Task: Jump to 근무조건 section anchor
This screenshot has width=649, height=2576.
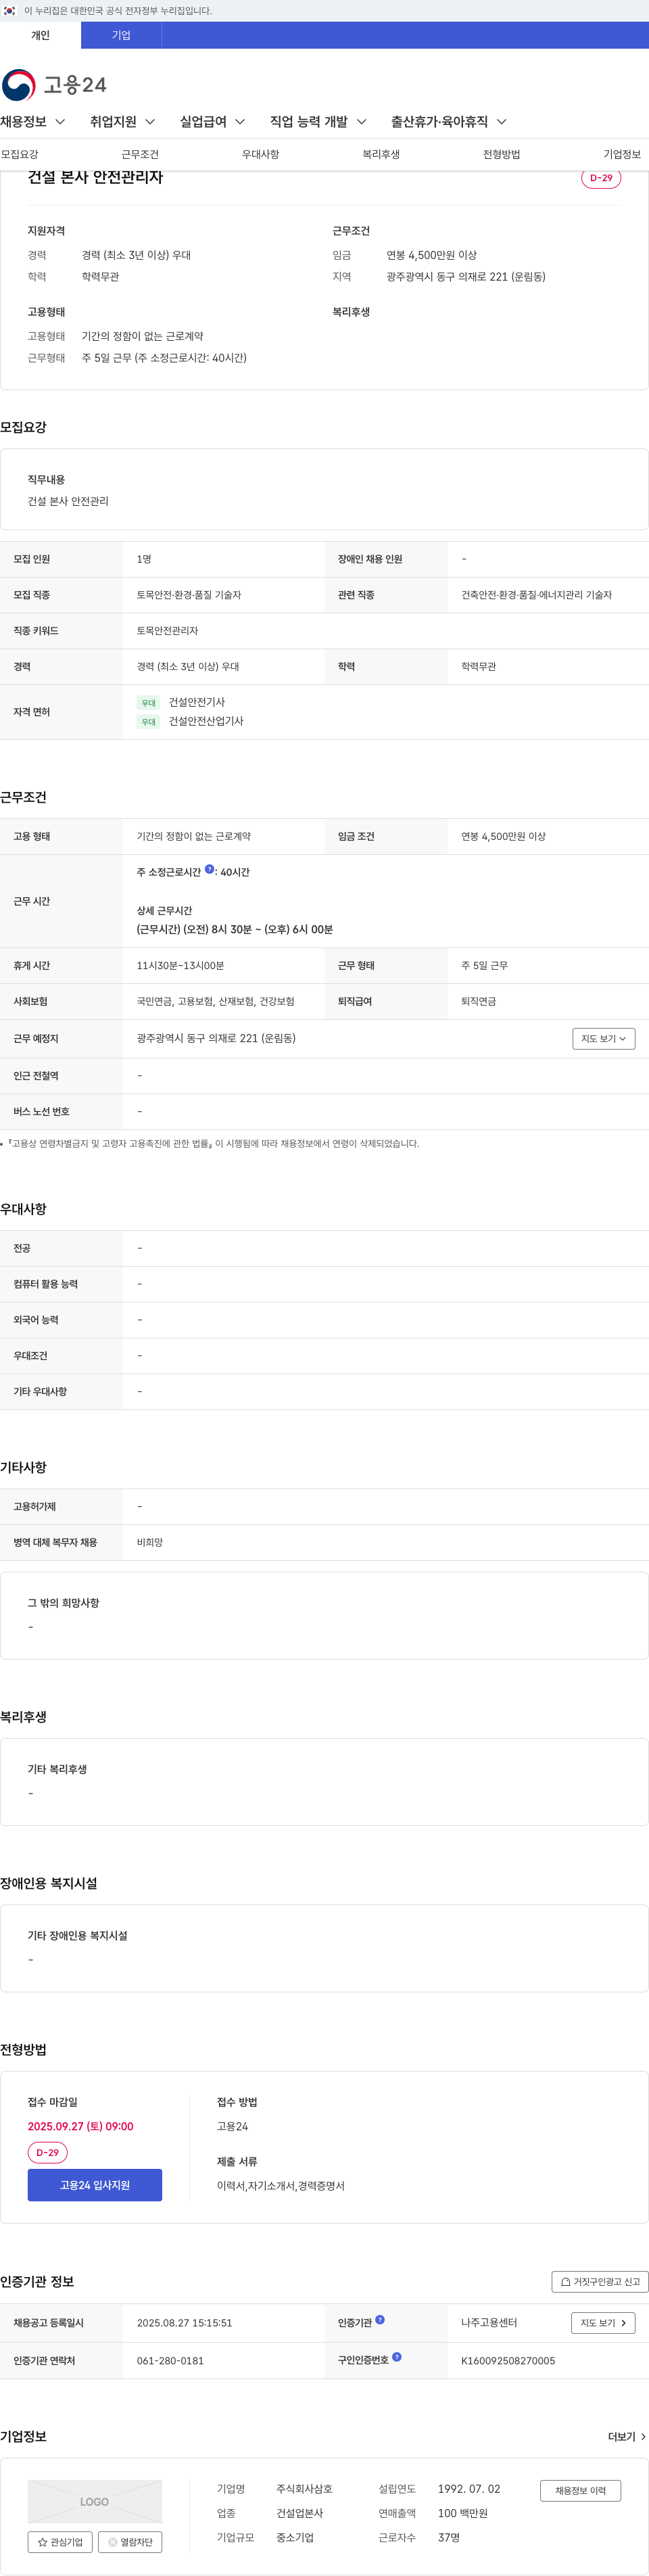Action: tap(140, 154)
